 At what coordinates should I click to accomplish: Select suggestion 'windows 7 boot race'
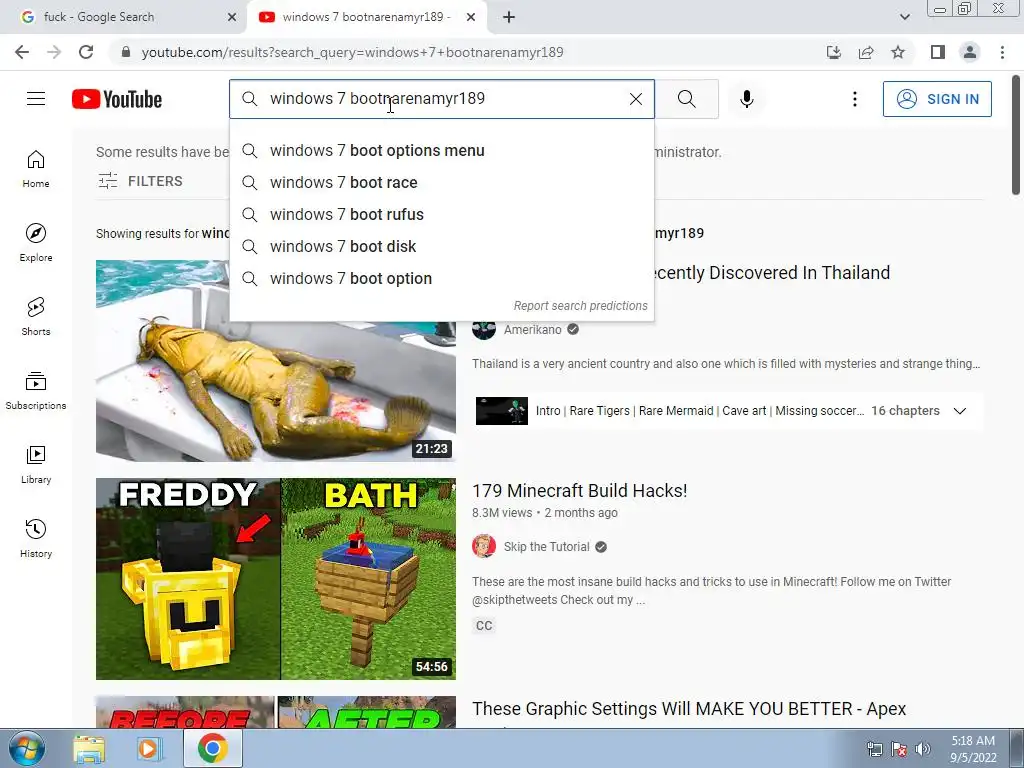coord(441,183)
